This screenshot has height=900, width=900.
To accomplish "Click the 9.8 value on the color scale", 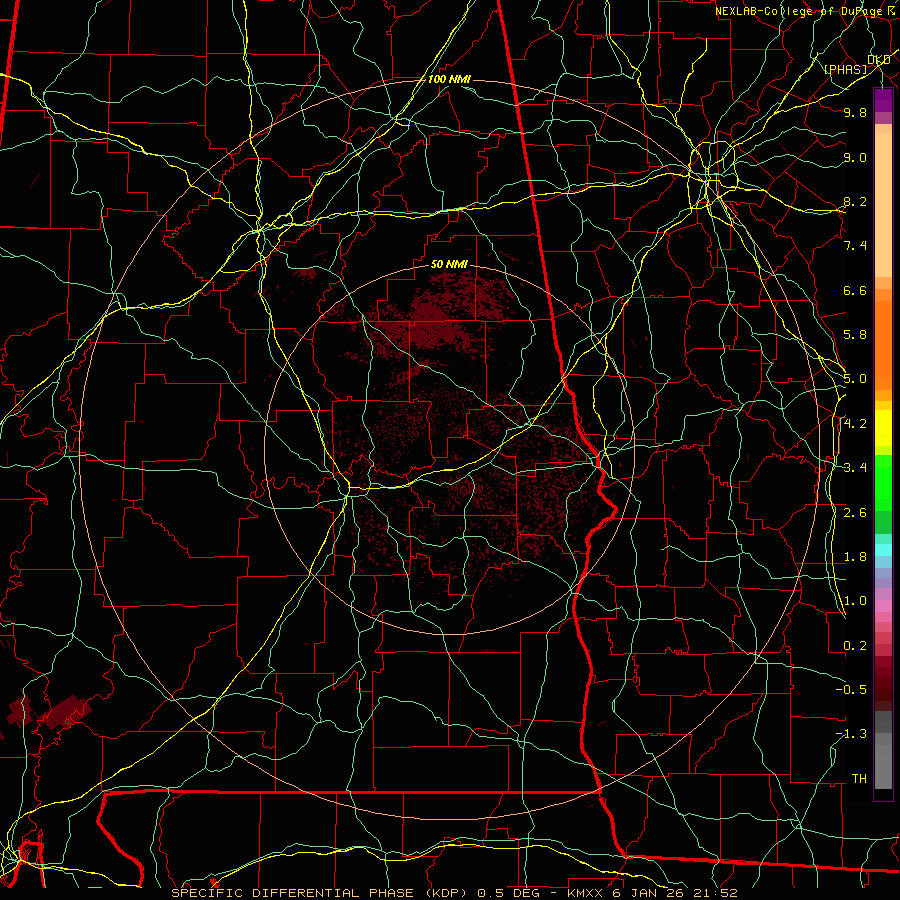I will pyautogui.click(x=855, y=113).
